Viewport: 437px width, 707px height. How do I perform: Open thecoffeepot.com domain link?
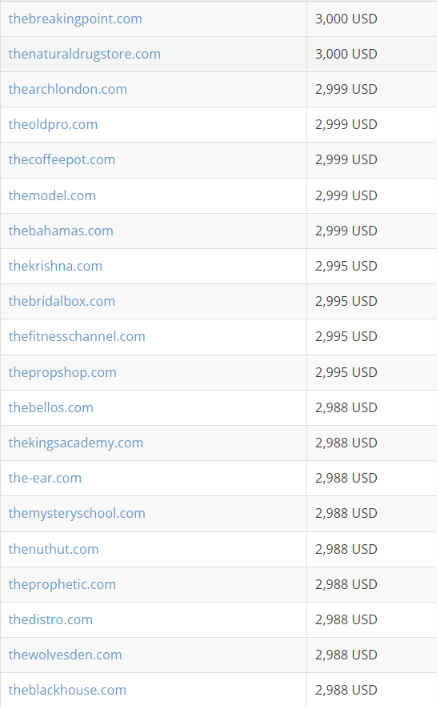[62, 160]
